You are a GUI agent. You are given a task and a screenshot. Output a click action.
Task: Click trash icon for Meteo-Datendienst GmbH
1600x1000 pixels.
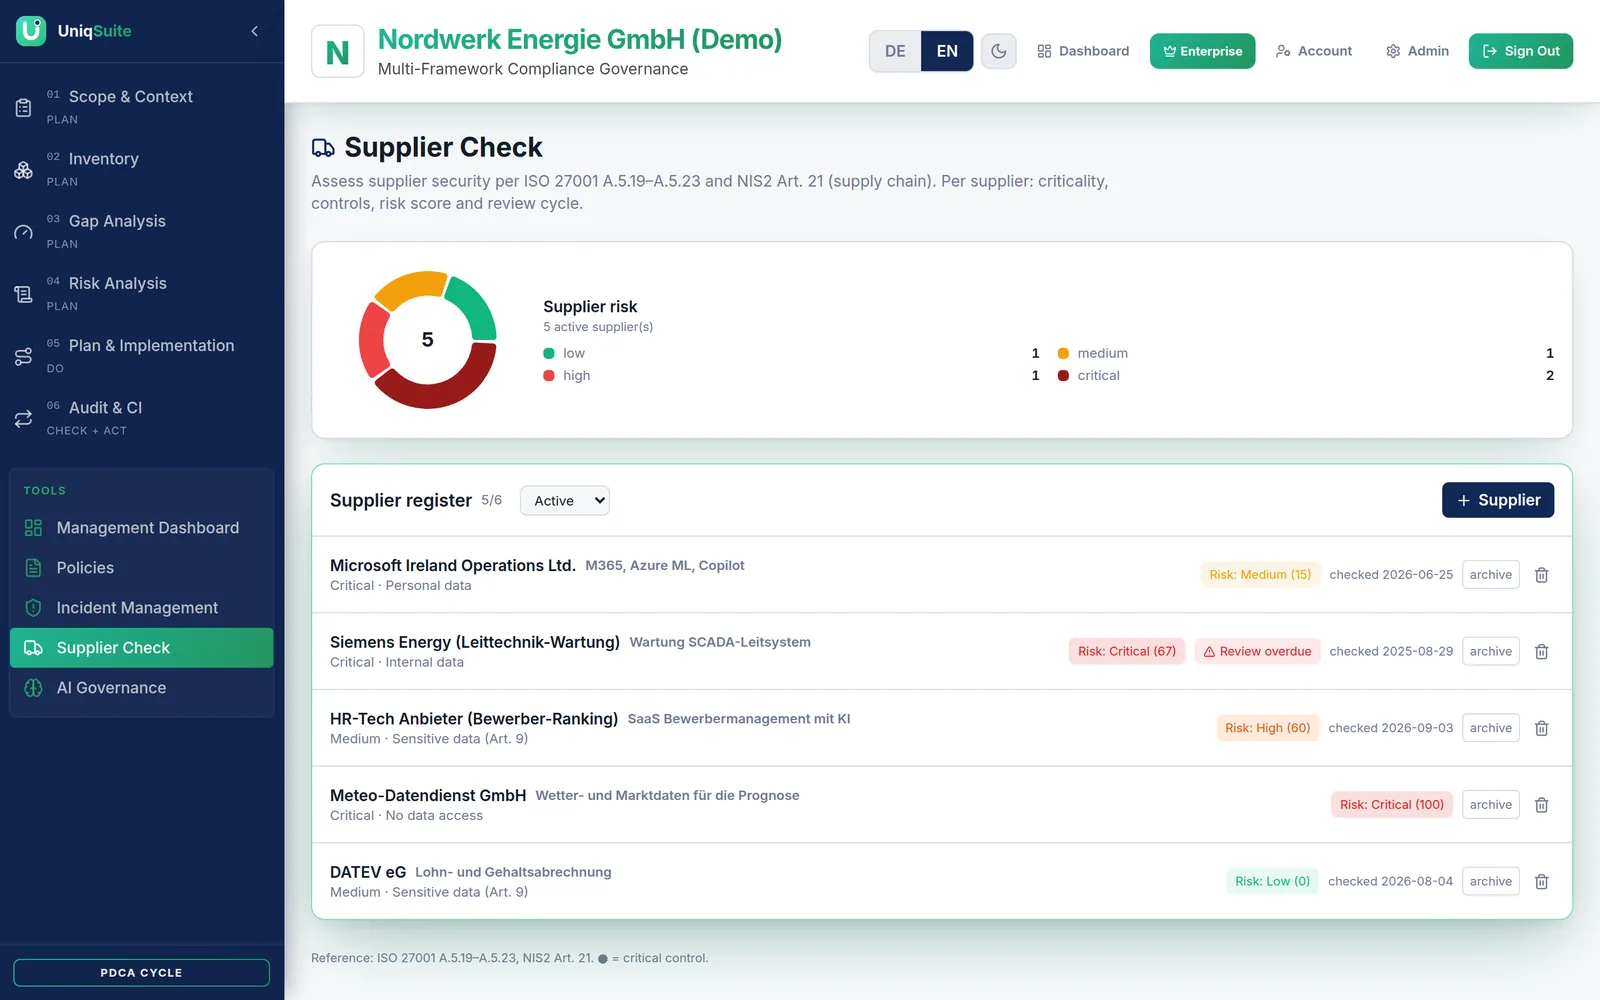coord(1541,805)
